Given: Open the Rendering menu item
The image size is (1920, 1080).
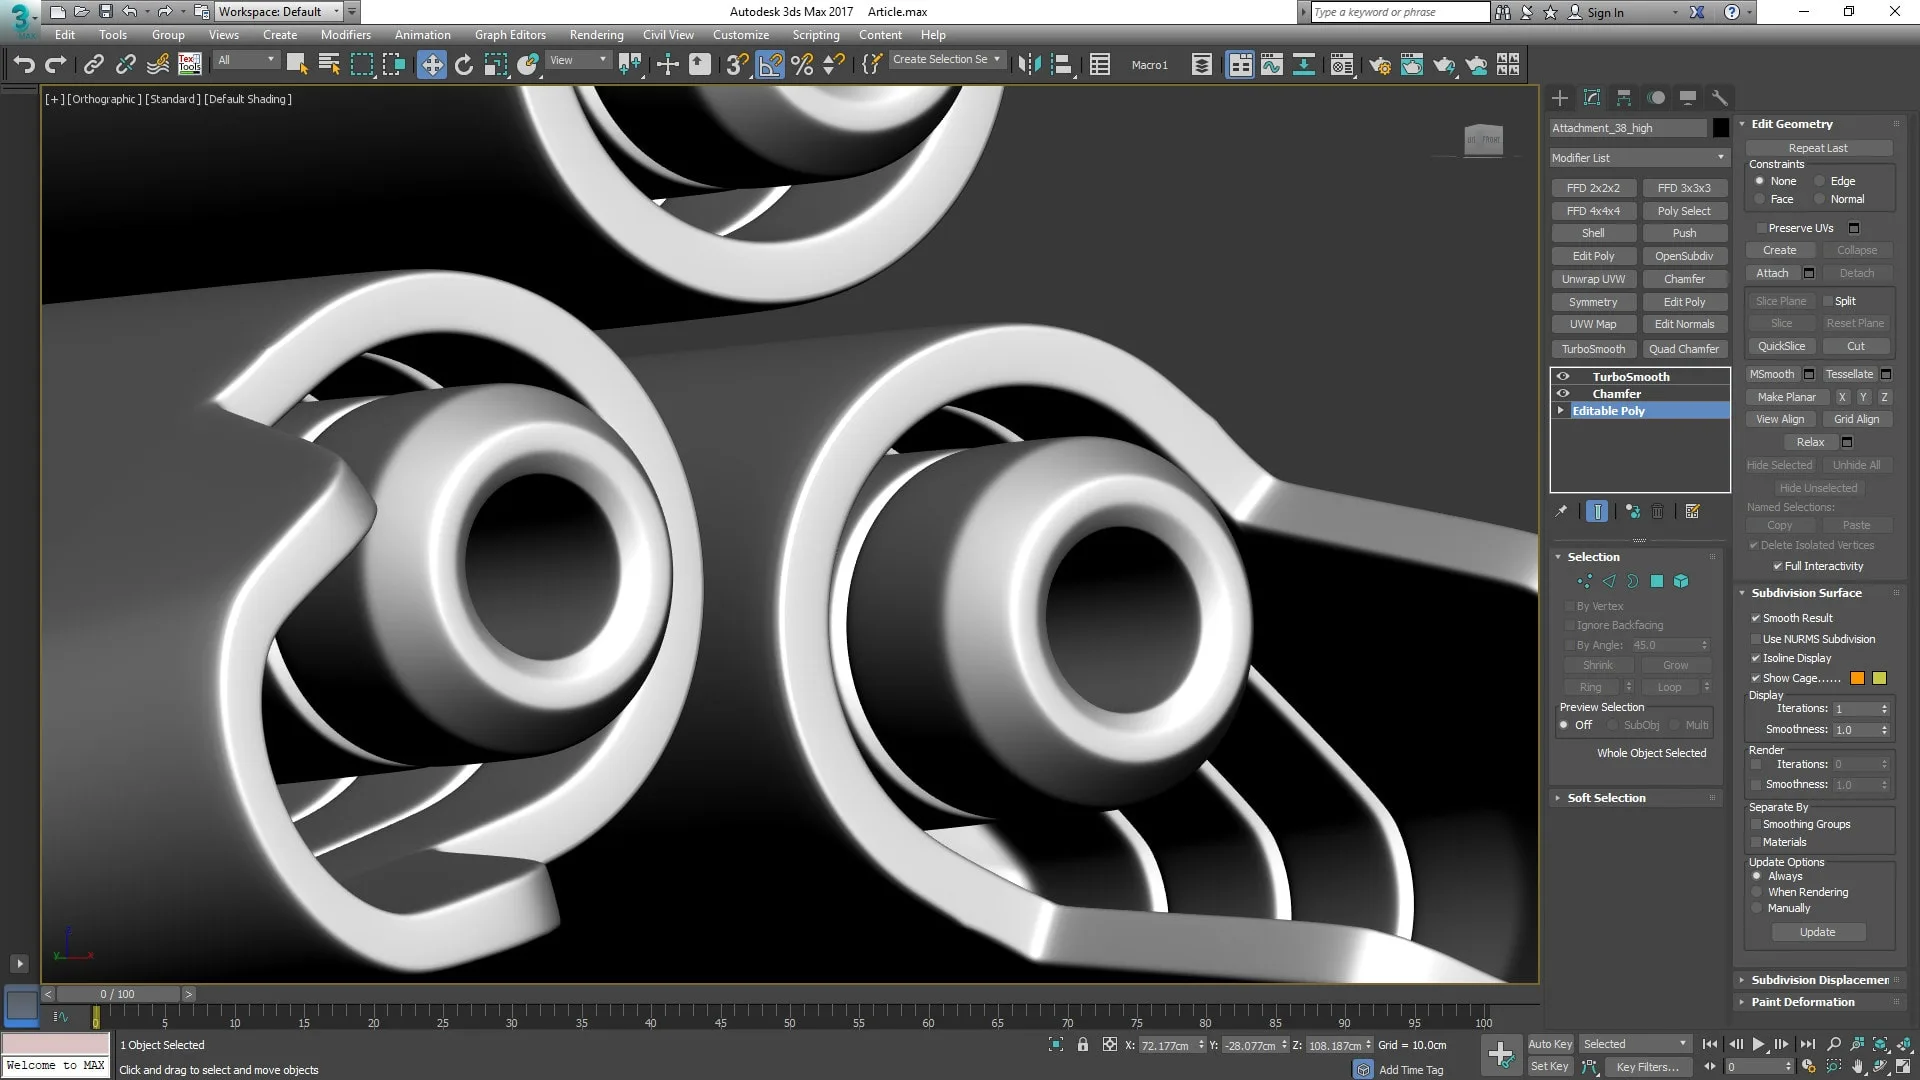Looking at the screenshot, I should pos(596,34).
